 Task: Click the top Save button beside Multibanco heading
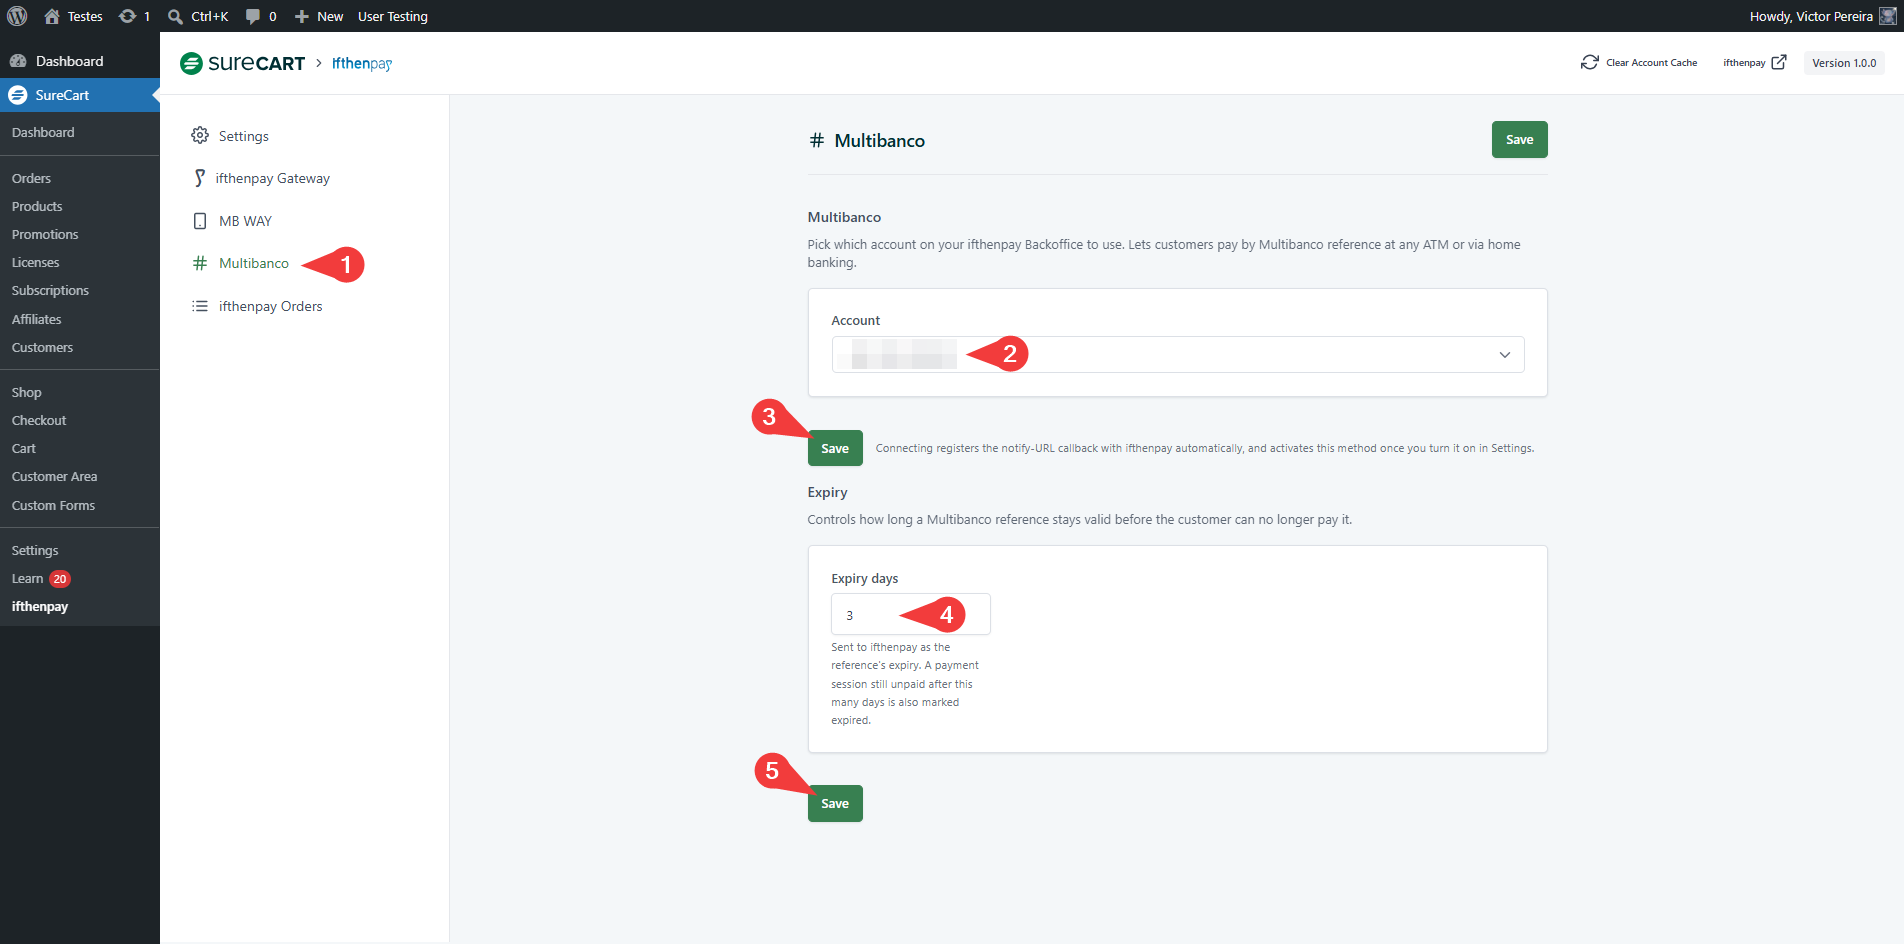point(1519,139)
